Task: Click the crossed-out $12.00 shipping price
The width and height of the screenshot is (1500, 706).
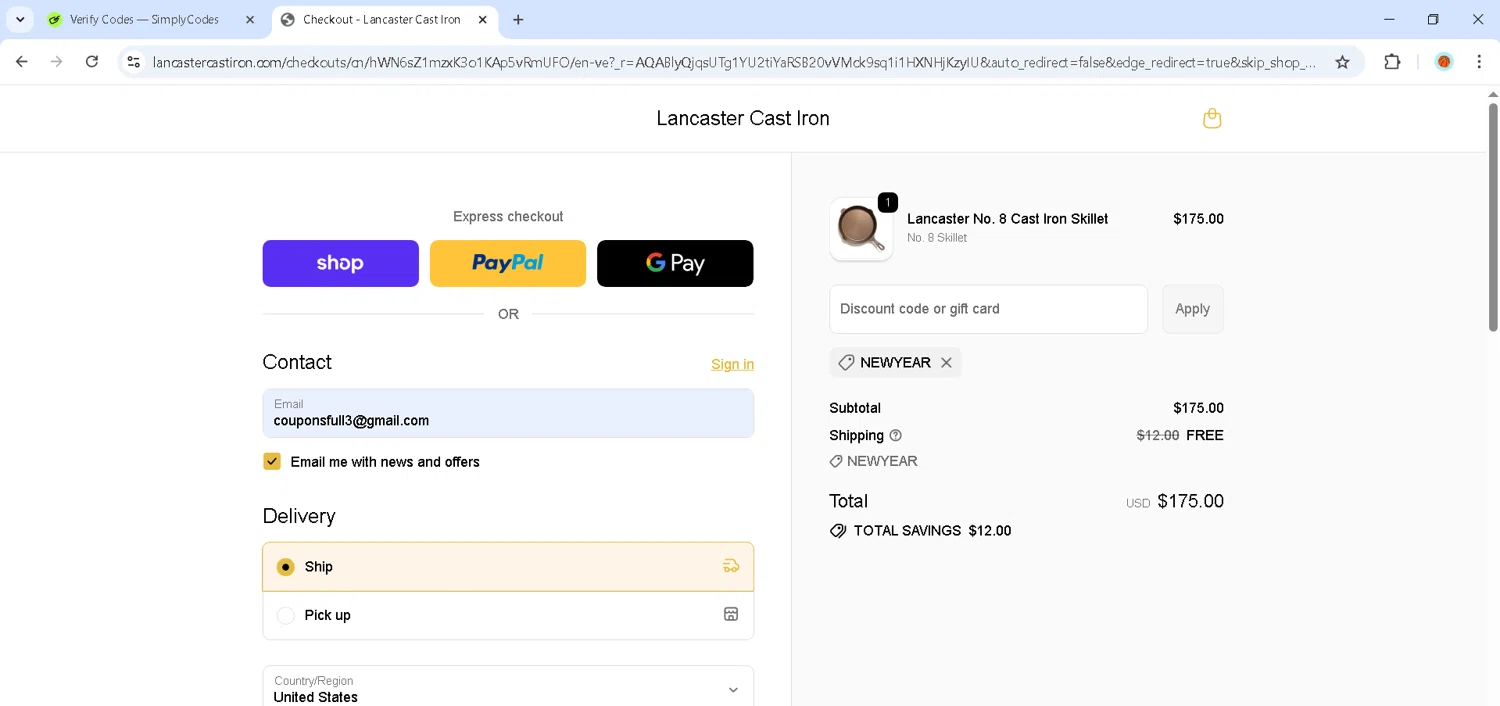Action: 1158,435
